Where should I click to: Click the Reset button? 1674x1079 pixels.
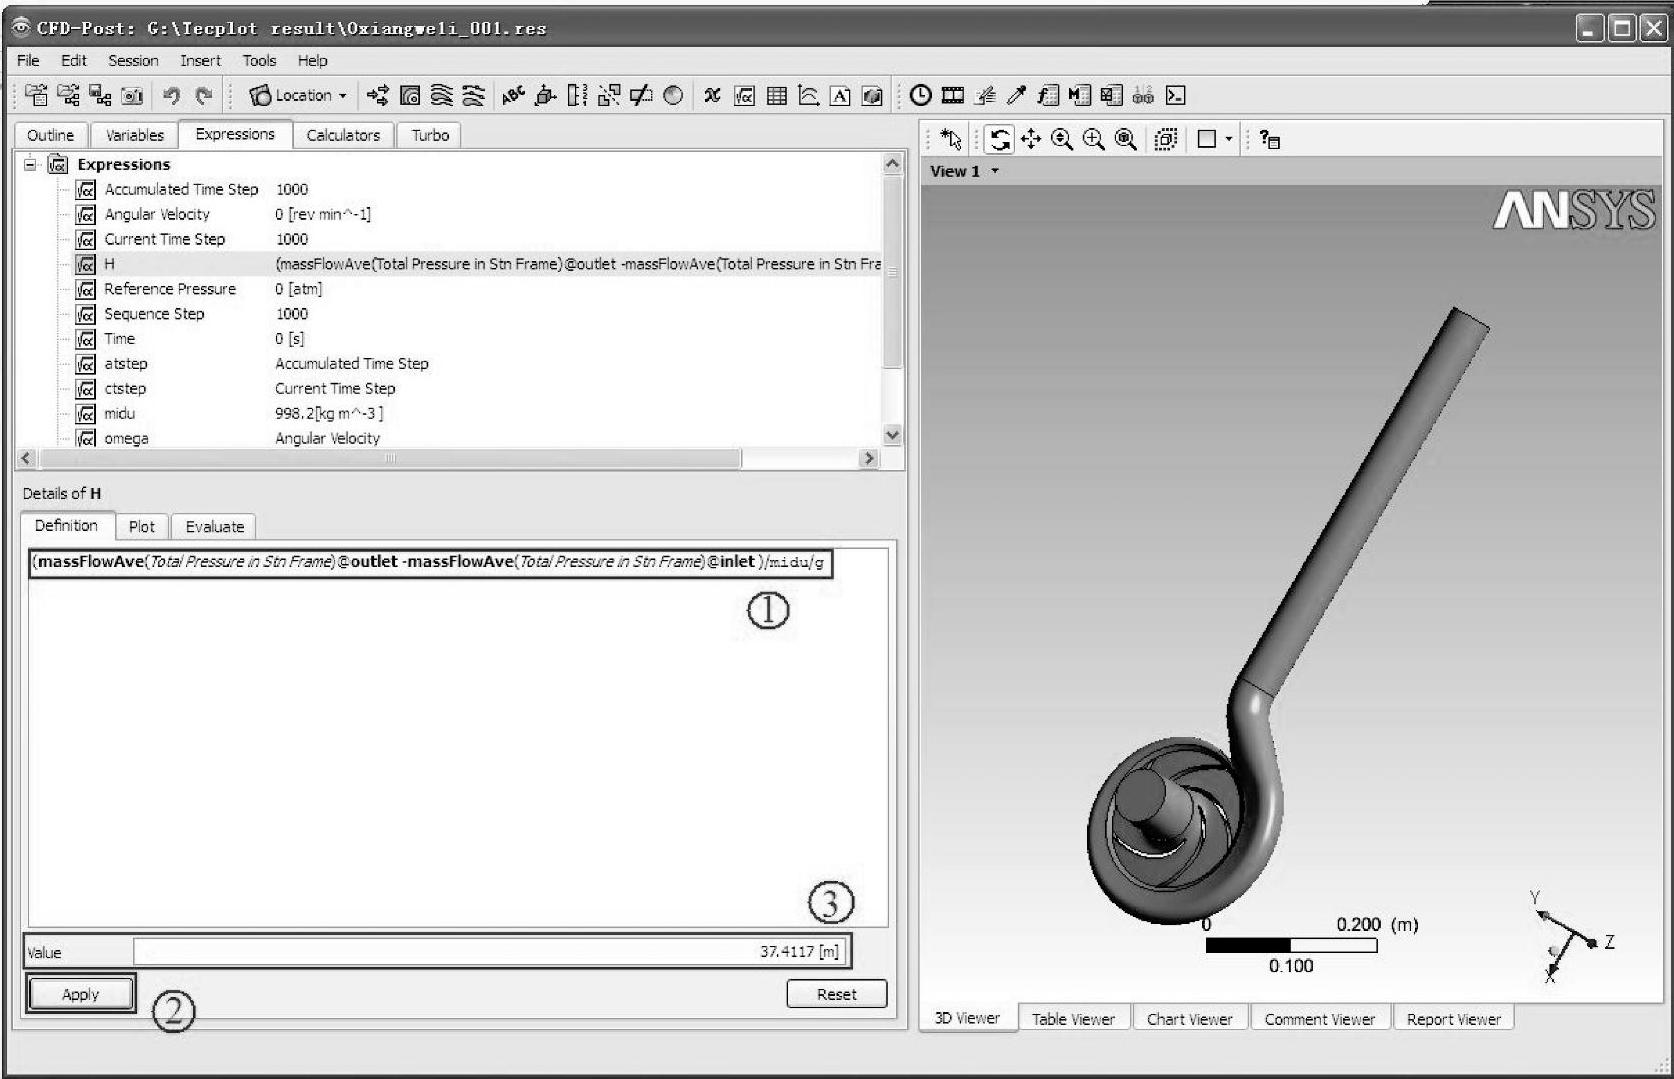tap(836, 994)
